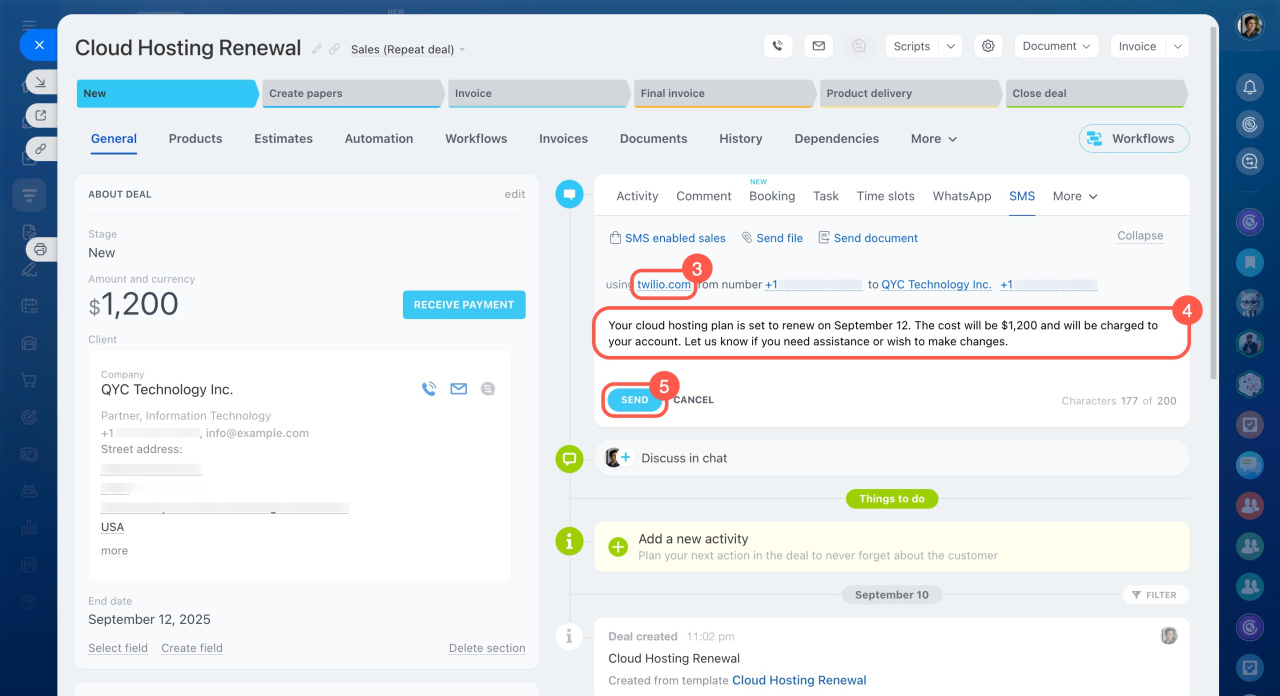1280x696 pixels.
Task: Open the user profile avatar at top right
Action: pos(1249,26)
